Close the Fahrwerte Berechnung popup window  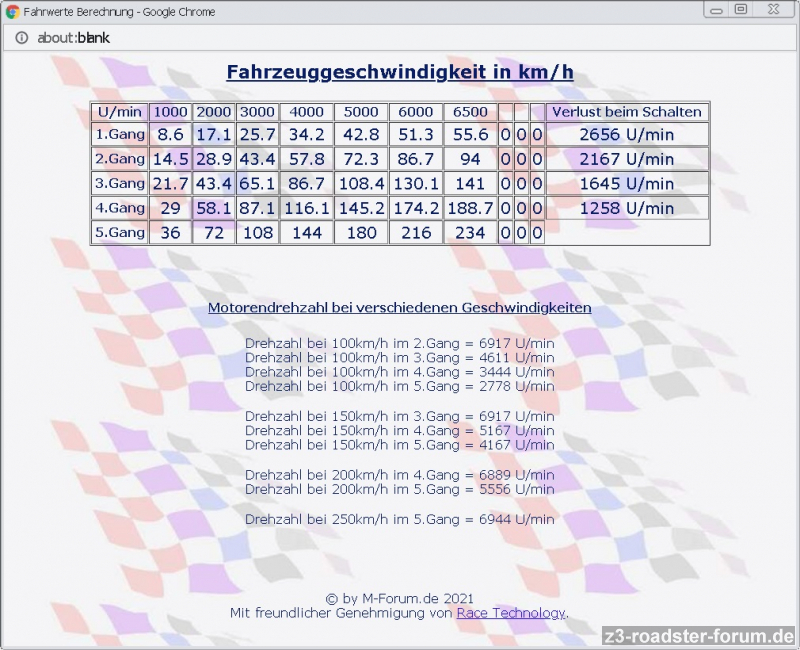775,9
